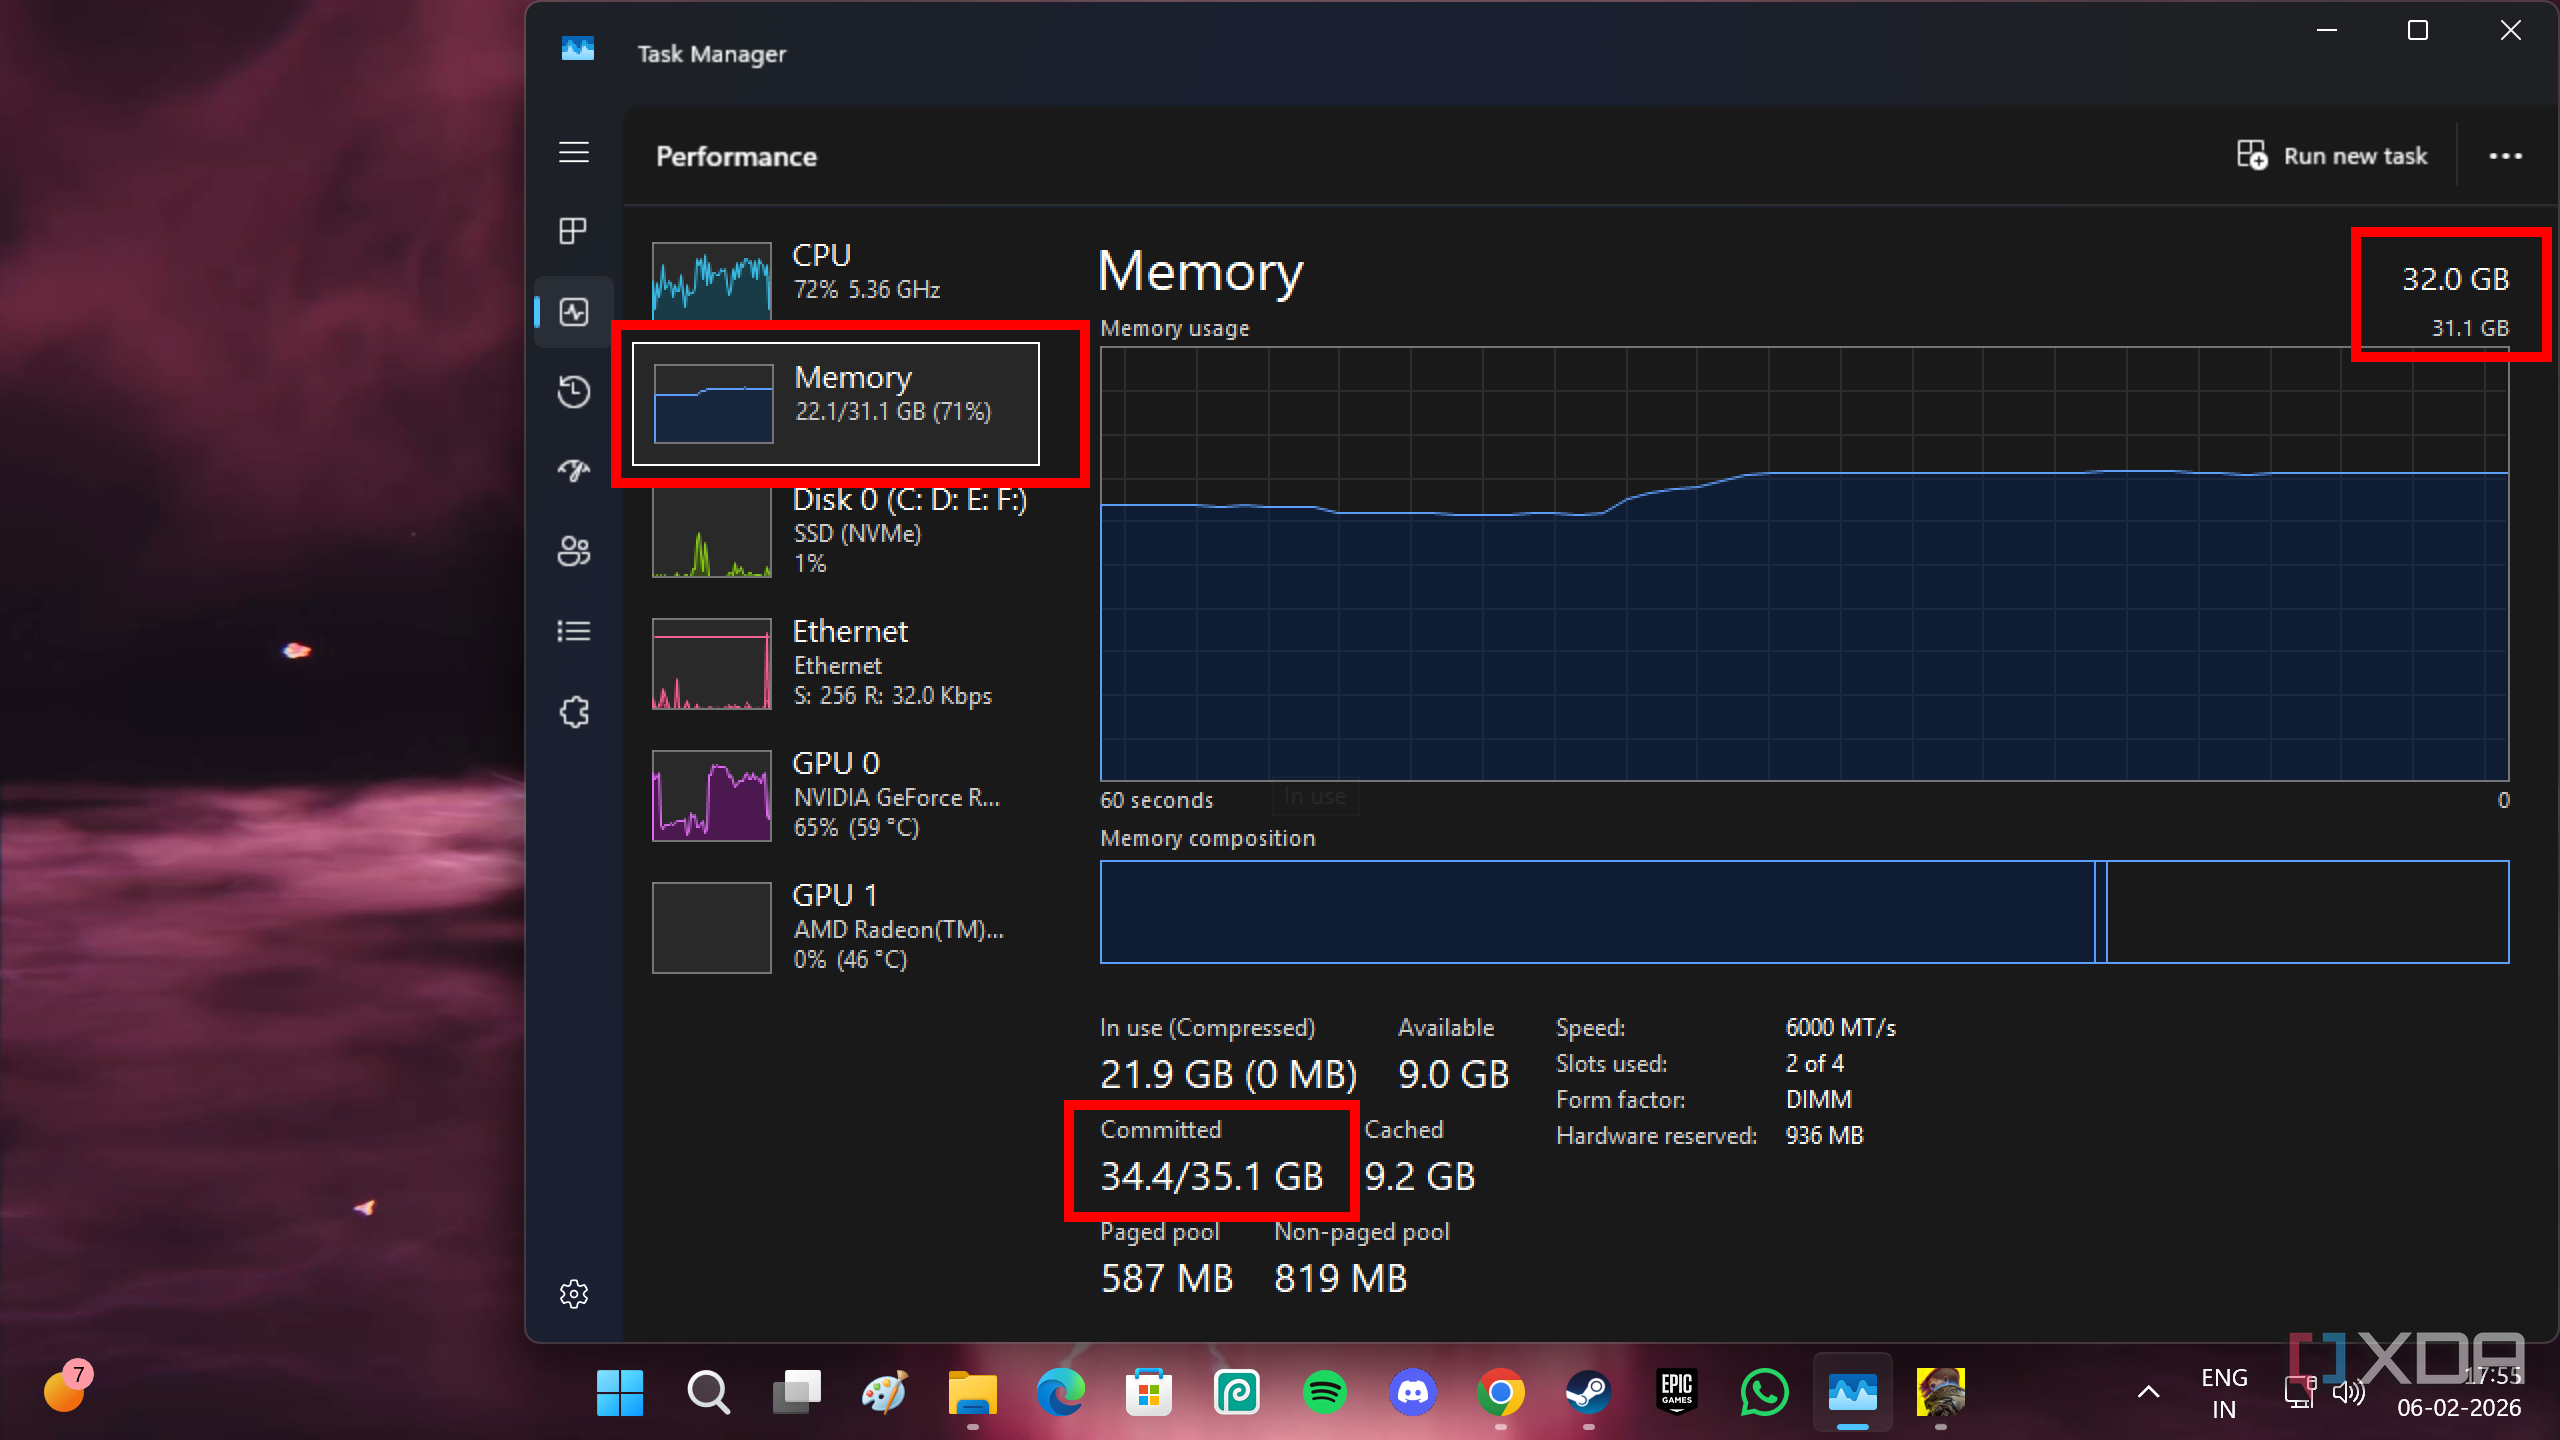Viewport: 2560px width, 1440px height.
Task: Open the hamburger navigation menu
Action: 573,152
